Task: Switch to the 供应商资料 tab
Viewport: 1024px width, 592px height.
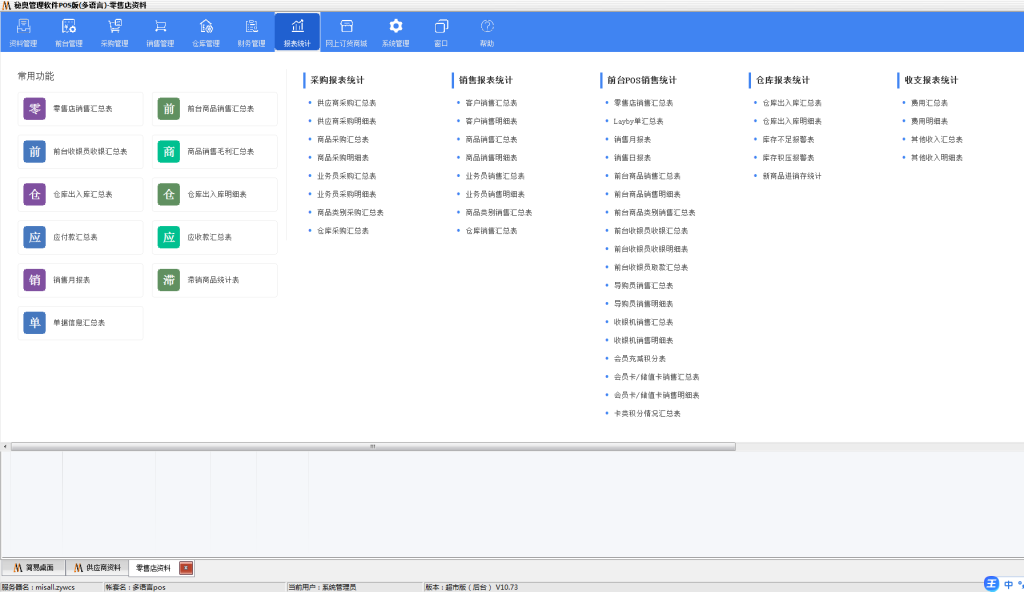Action: point(97,567)
